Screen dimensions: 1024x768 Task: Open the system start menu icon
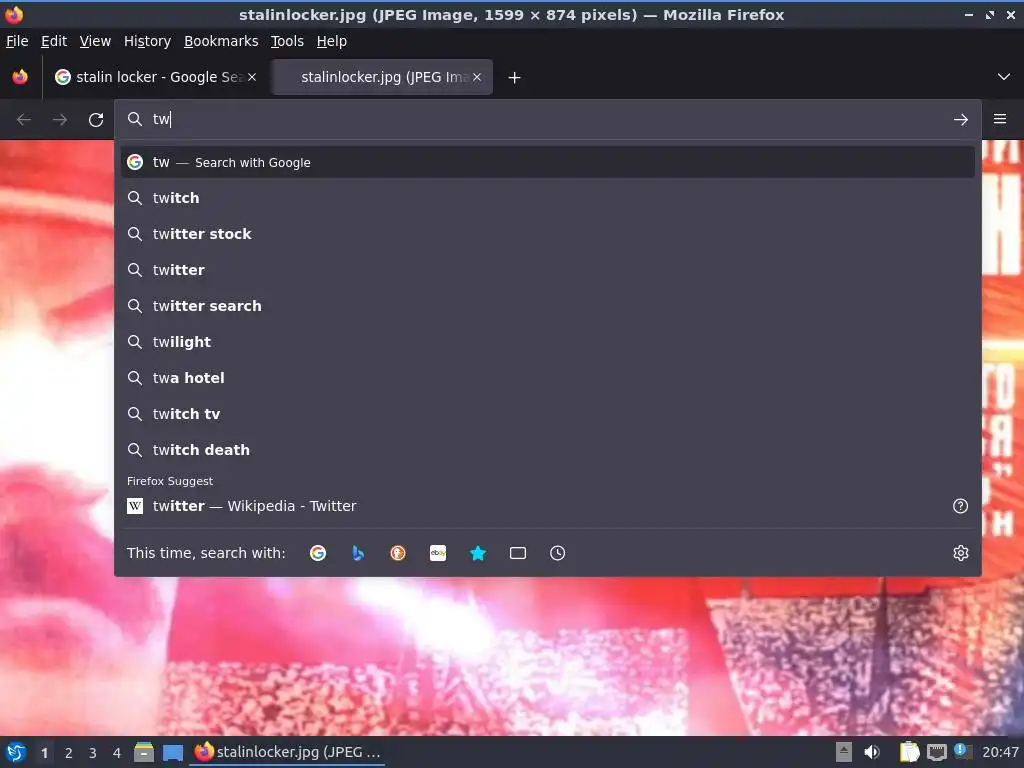pos(16,752)
